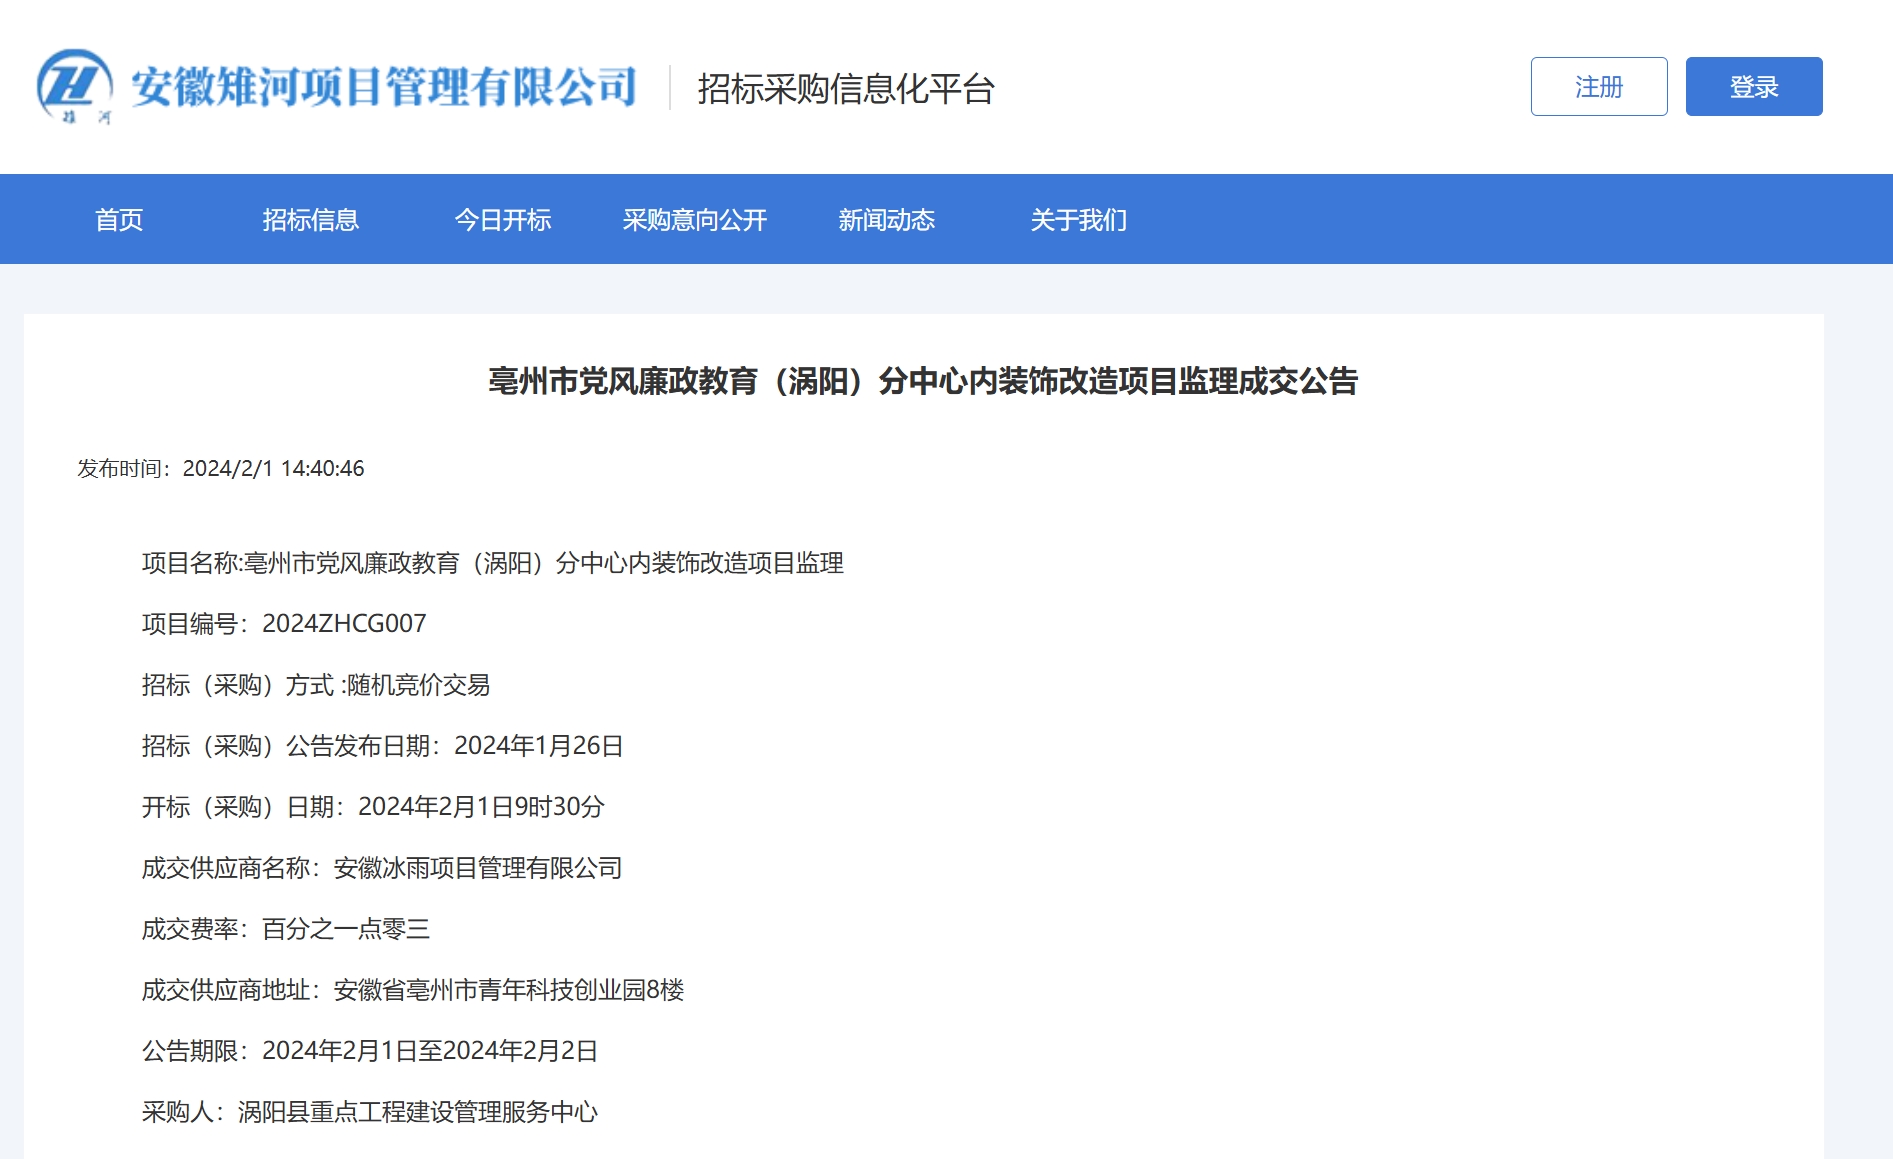Click supplier address 安徽省亳州市青年科技创业园8楼
The image size is (1893, 1159).
(x=509, y=990)
